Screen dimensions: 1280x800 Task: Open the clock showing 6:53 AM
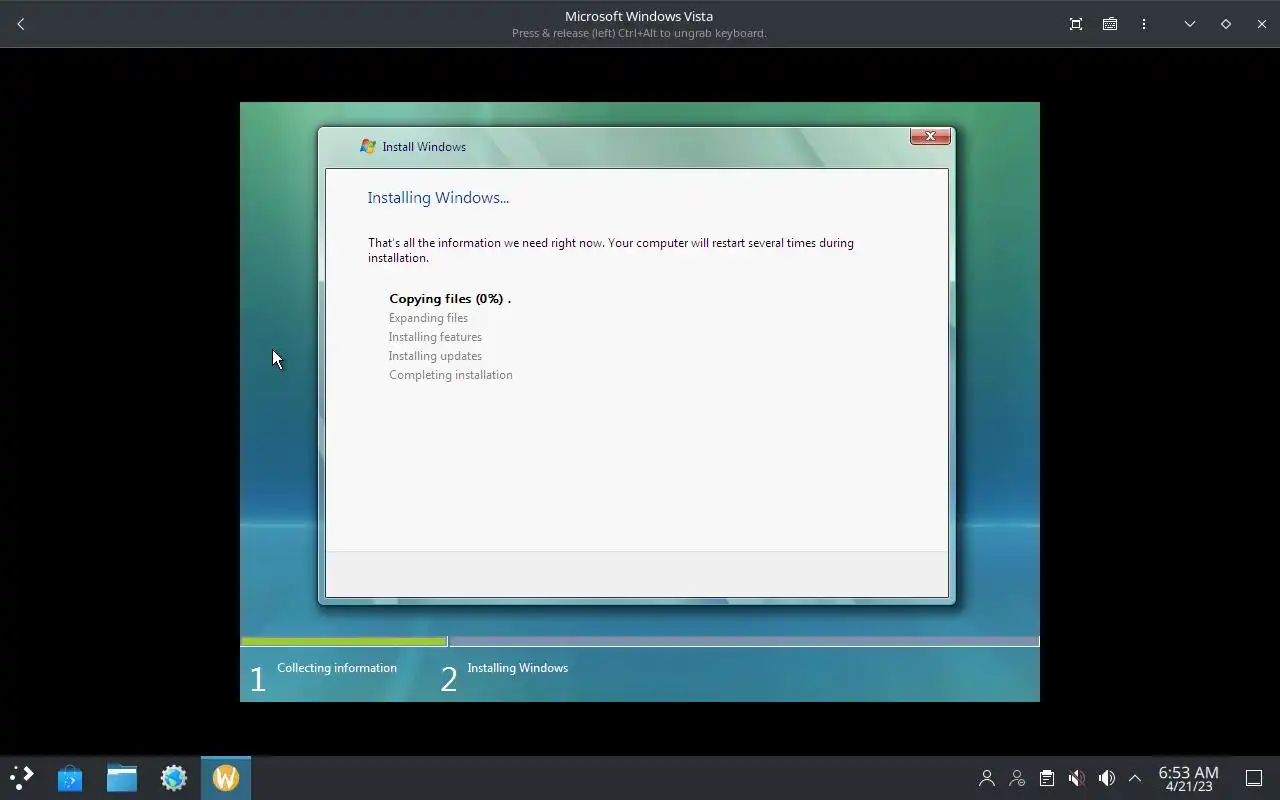point(1188,778)
